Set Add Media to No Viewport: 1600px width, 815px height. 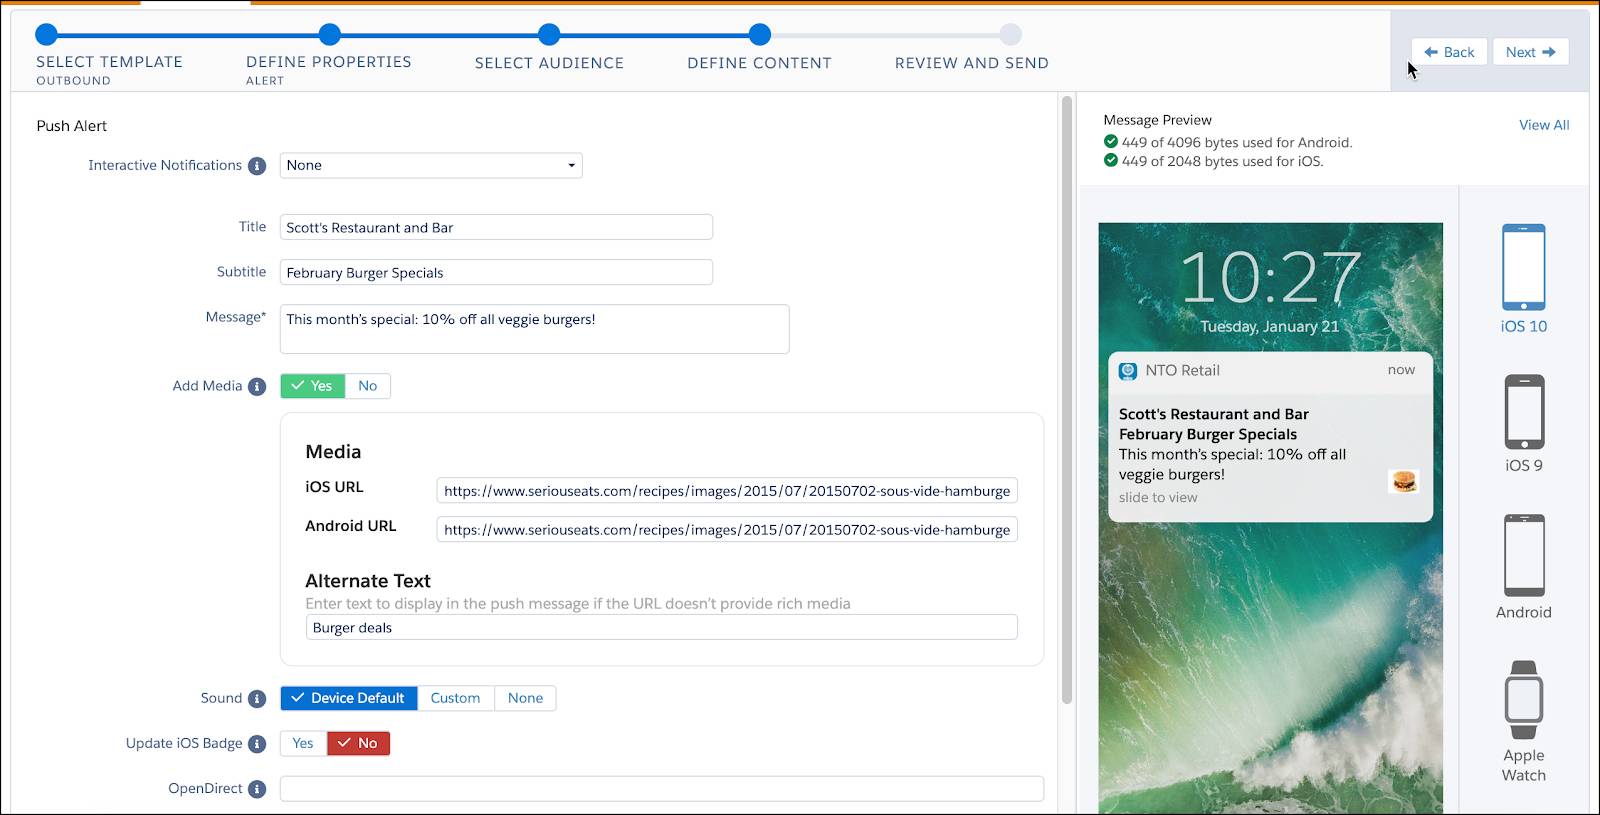(x=368, y=386)
